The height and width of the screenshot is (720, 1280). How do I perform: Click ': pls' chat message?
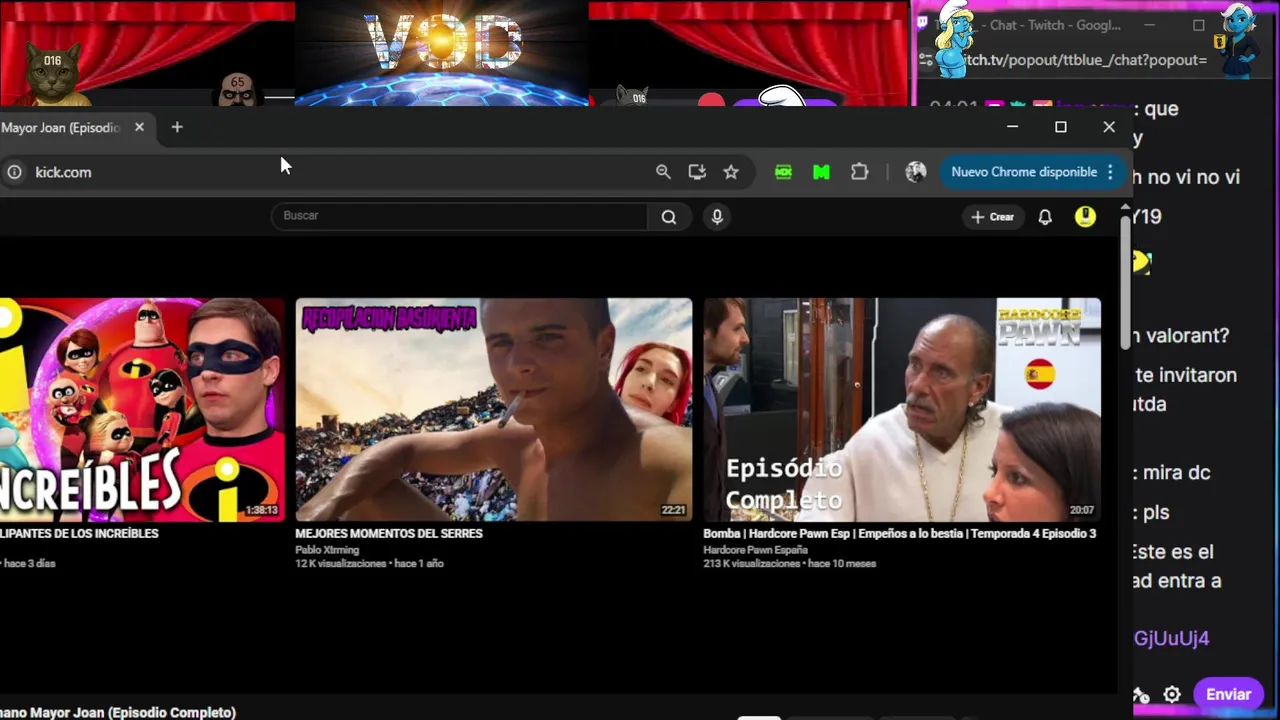click(x=1151, y=512)
